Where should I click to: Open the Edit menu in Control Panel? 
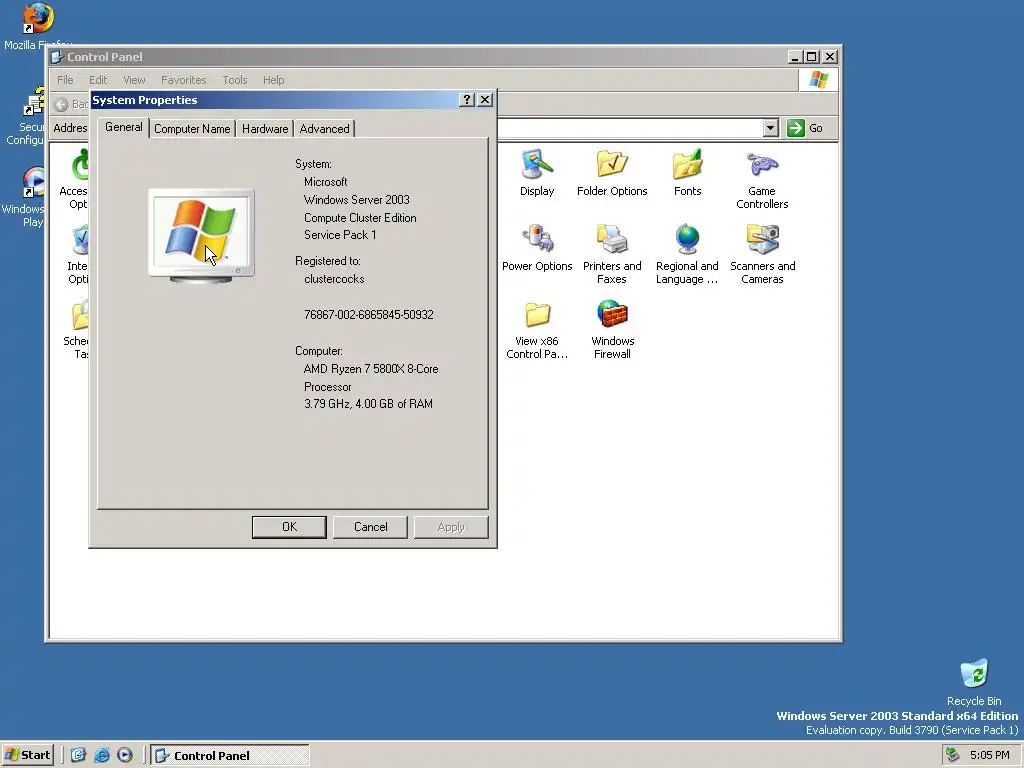[98, 80]
